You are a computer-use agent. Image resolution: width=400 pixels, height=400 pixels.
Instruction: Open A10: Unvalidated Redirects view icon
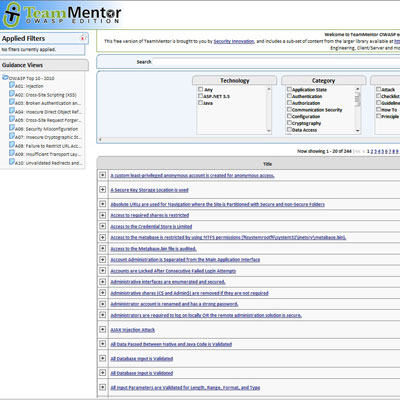click(12, 162)
